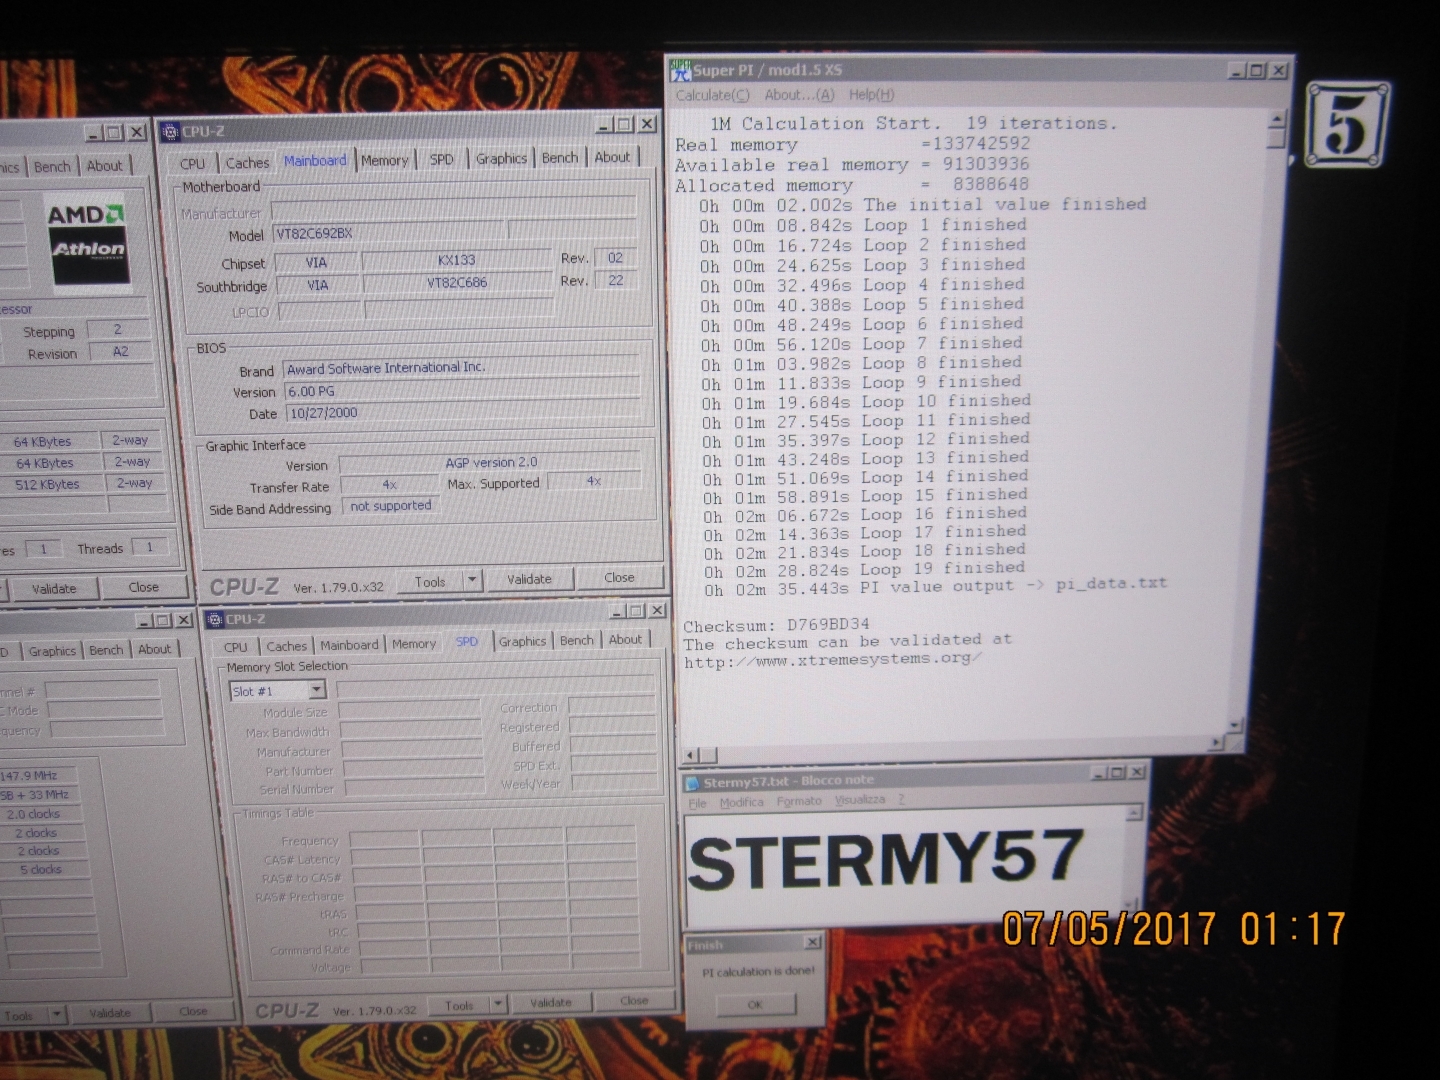Expand Tools dropdown arrow in SPD CPU-Z window
This screenshot has width=1440, height=1080.
[498, 1004]
